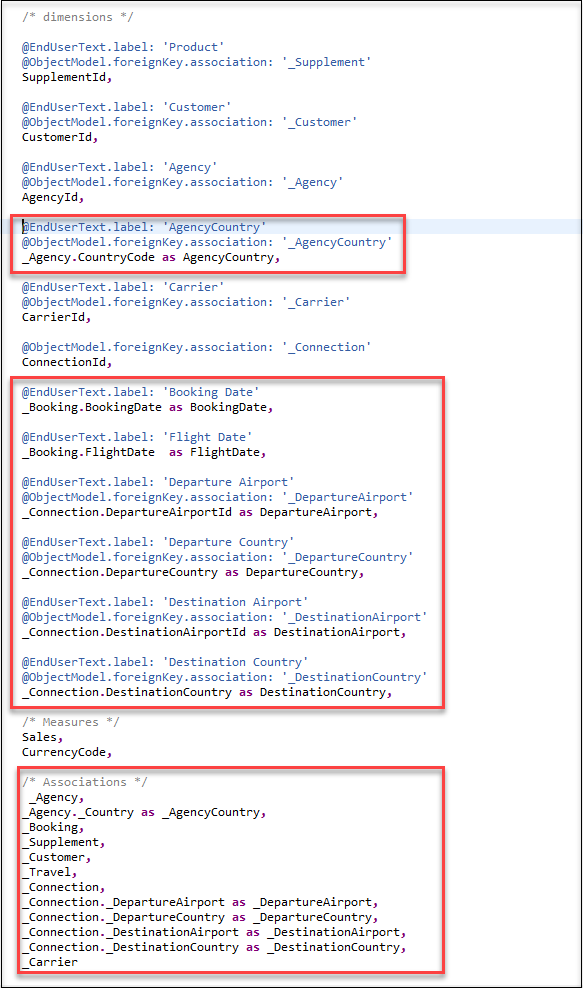
Task: Click the label line 'Destination Country'
Action: (x=165, y=662)
